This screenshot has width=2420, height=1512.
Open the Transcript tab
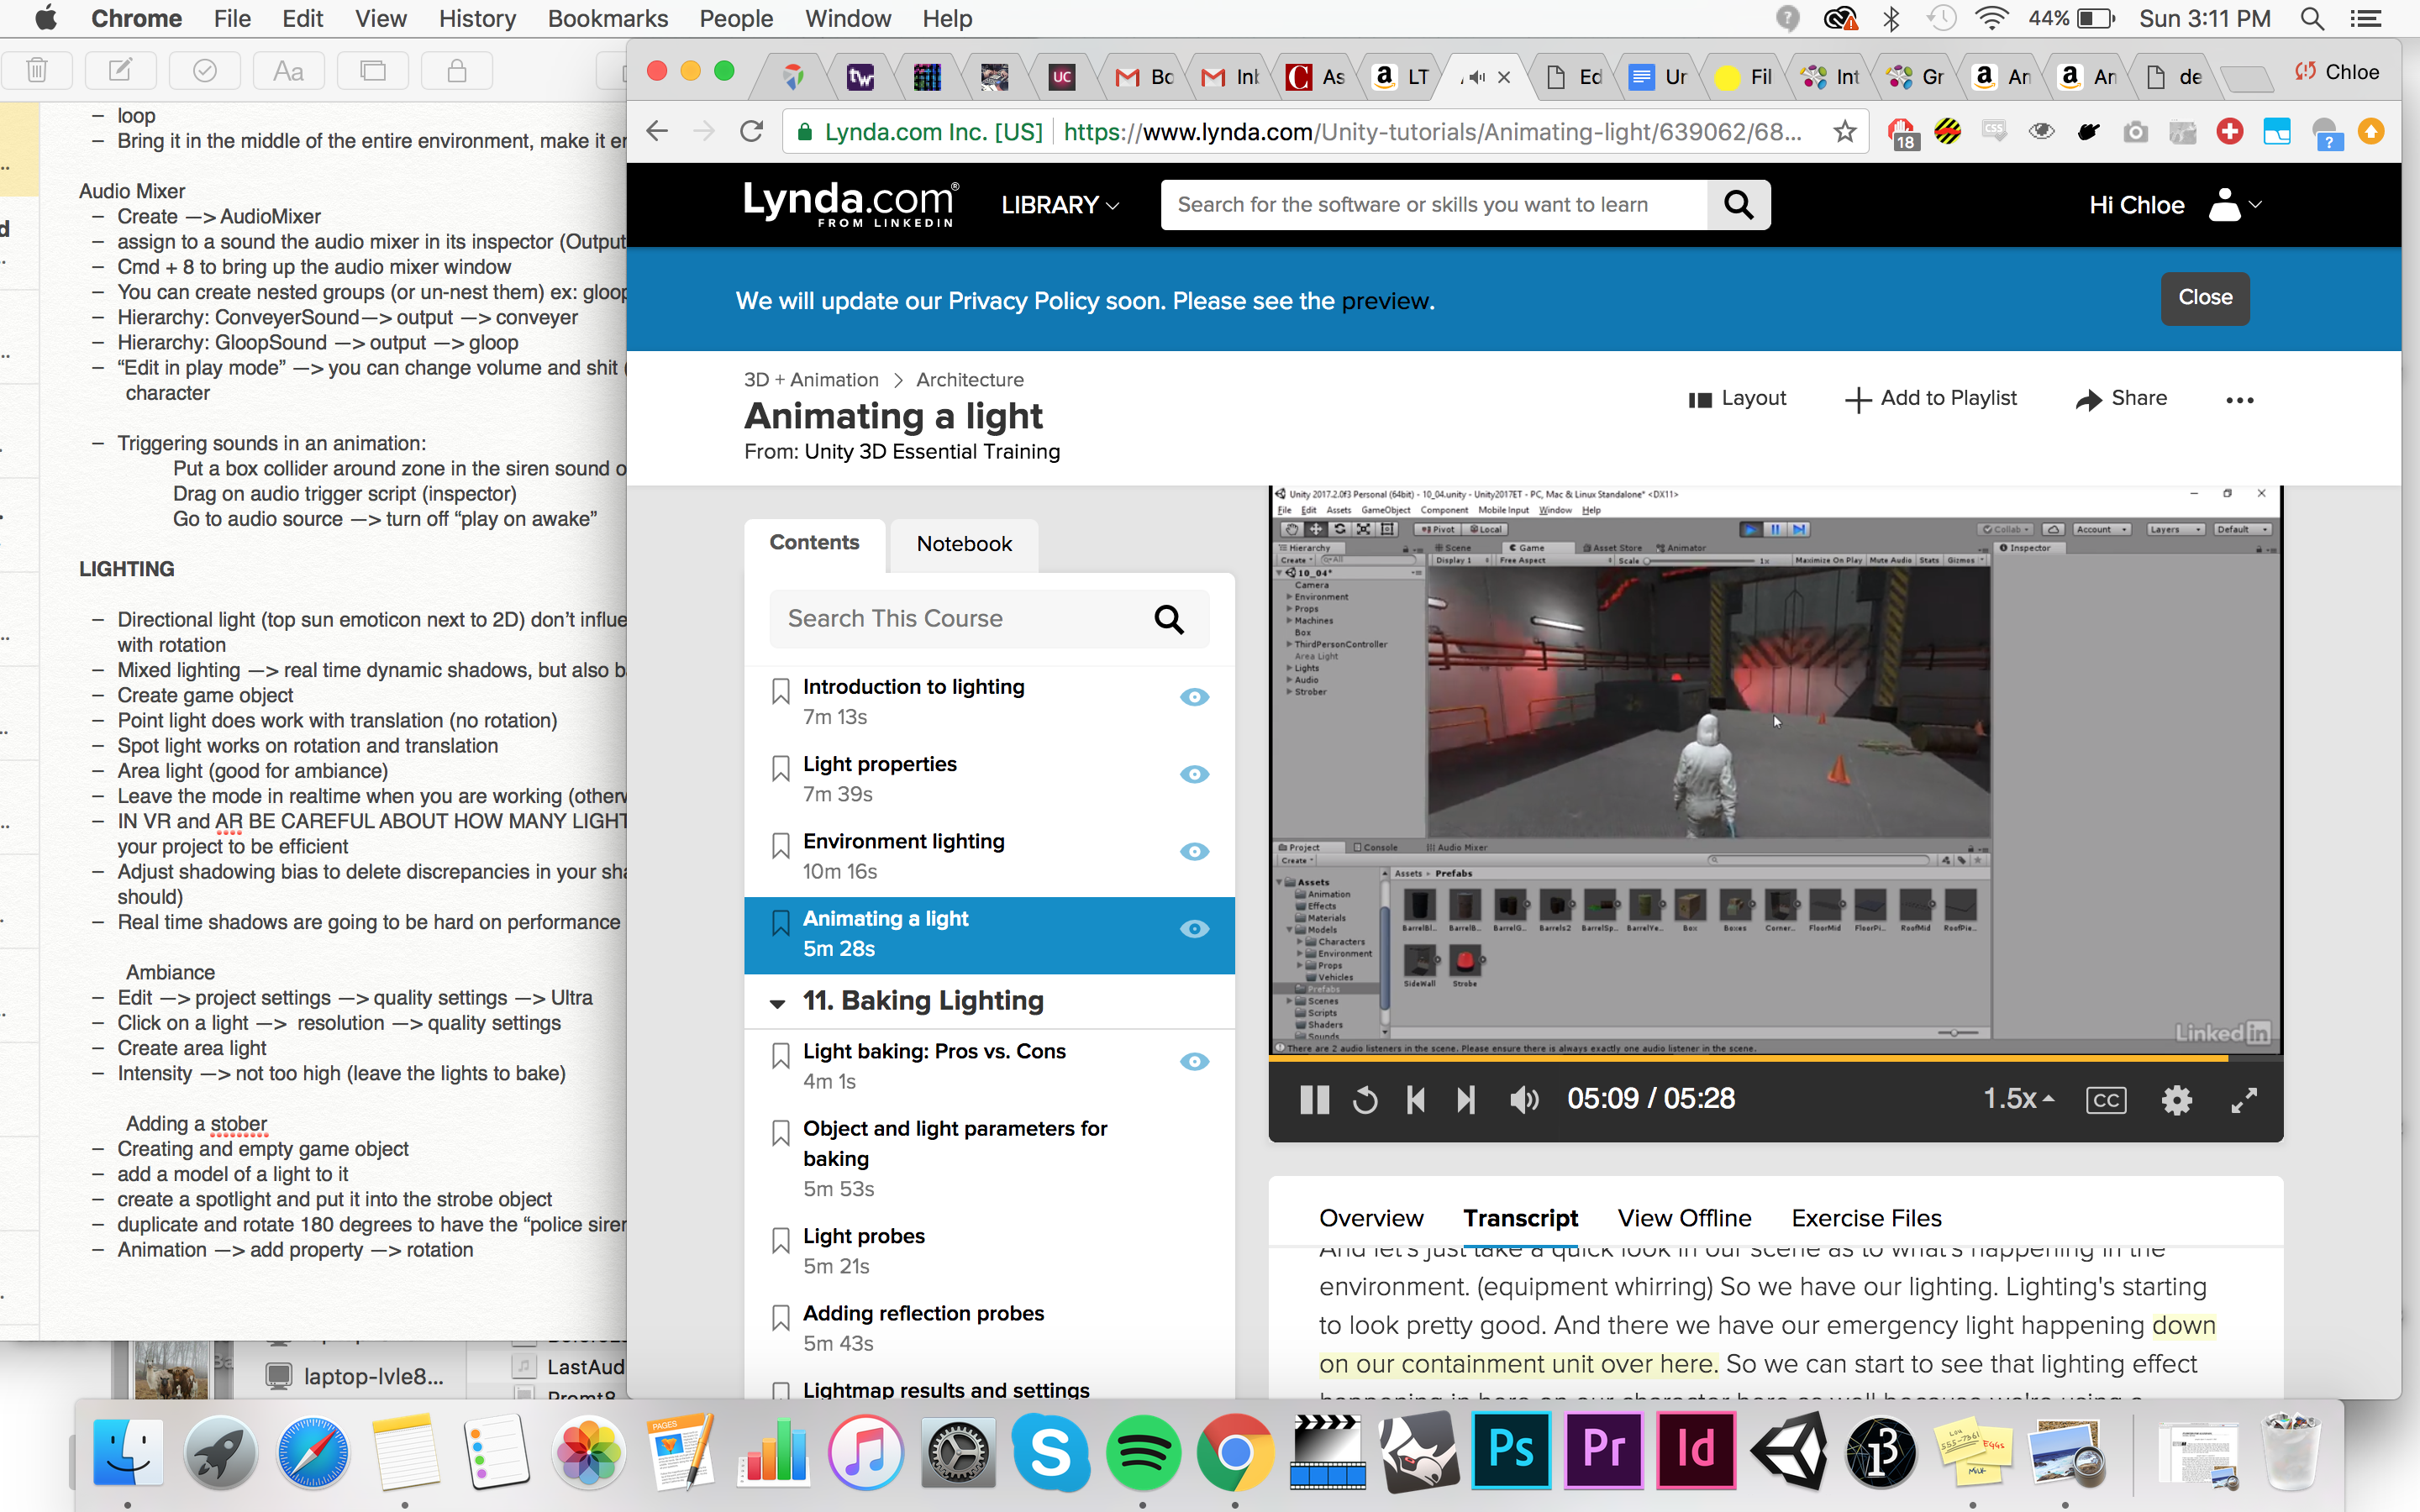click(x=1520, y=1218)
